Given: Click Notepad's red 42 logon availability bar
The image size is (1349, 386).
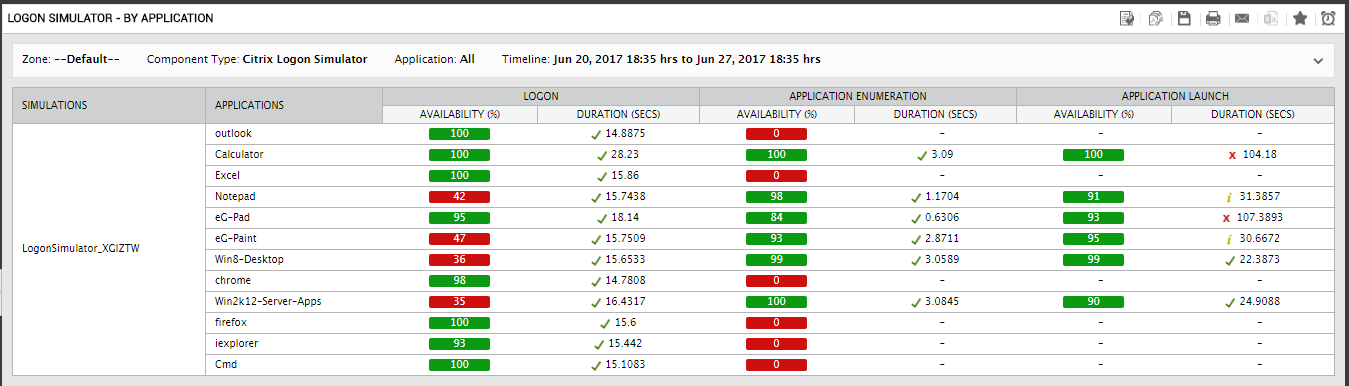Looking at the screenshot, I should (459, 197).
